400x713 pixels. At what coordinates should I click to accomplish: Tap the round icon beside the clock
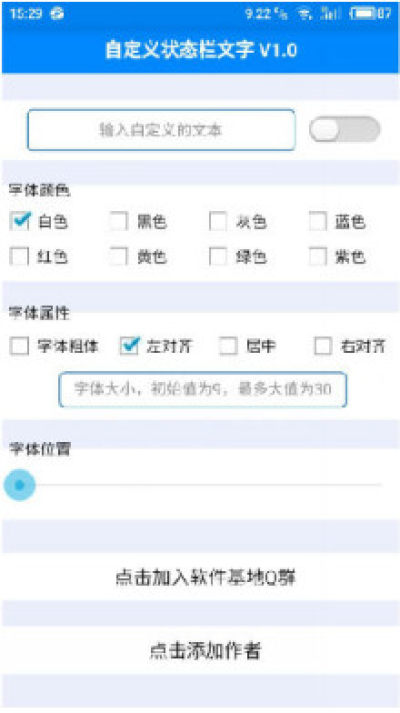[x=57, y=14]
